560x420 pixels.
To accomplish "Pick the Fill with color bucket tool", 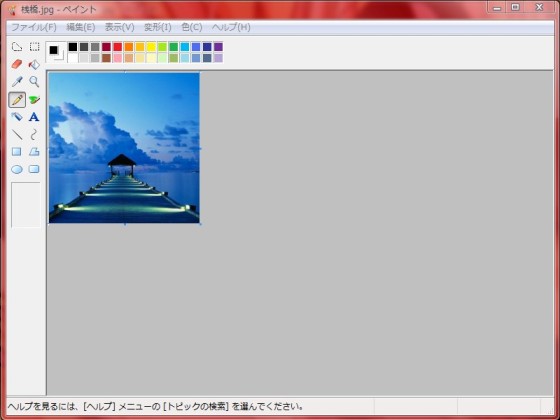I will tap(34, 64).
